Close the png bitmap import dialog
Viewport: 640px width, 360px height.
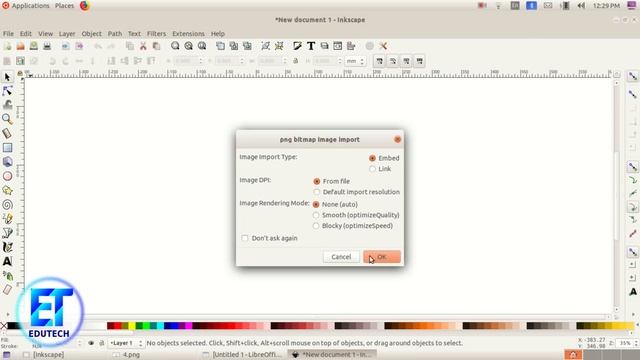[398, 140]
